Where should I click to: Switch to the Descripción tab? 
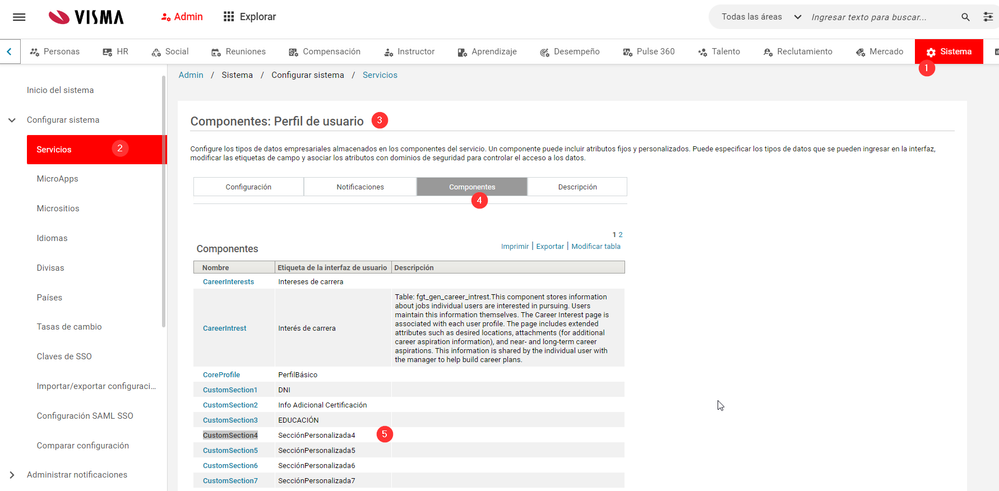(x=577, y=187)
